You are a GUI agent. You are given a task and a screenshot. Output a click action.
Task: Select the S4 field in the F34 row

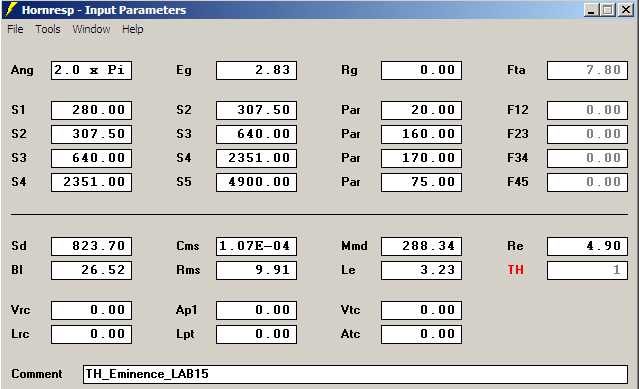tap(256, 158)
